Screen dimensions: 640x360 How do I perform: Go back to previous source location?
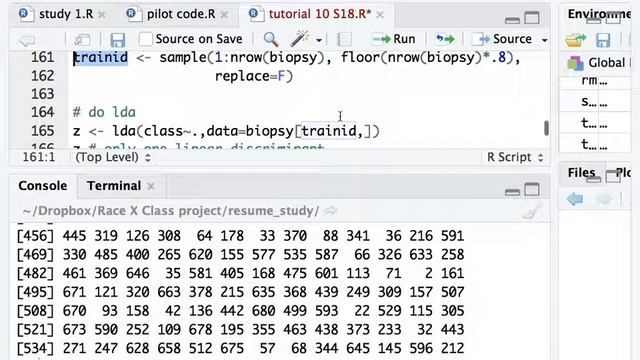tap(27, 40)
